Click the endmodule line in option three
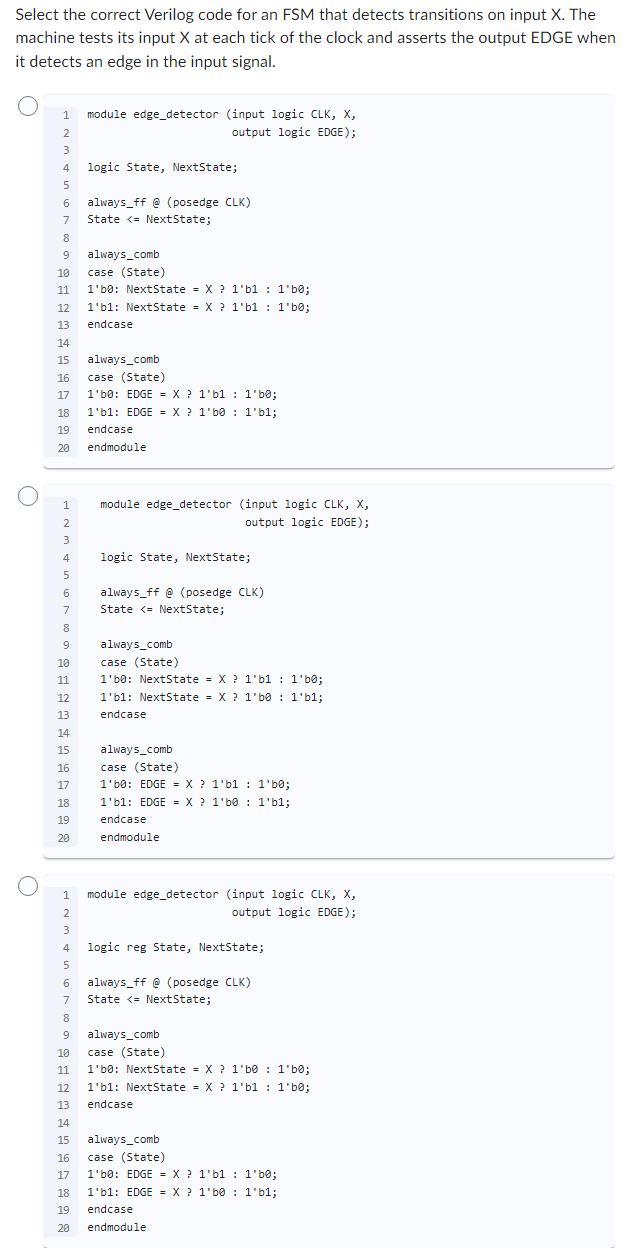The height and width of the screenshot is (1248, 638). pyautogui.click(x=115, y=1227)
